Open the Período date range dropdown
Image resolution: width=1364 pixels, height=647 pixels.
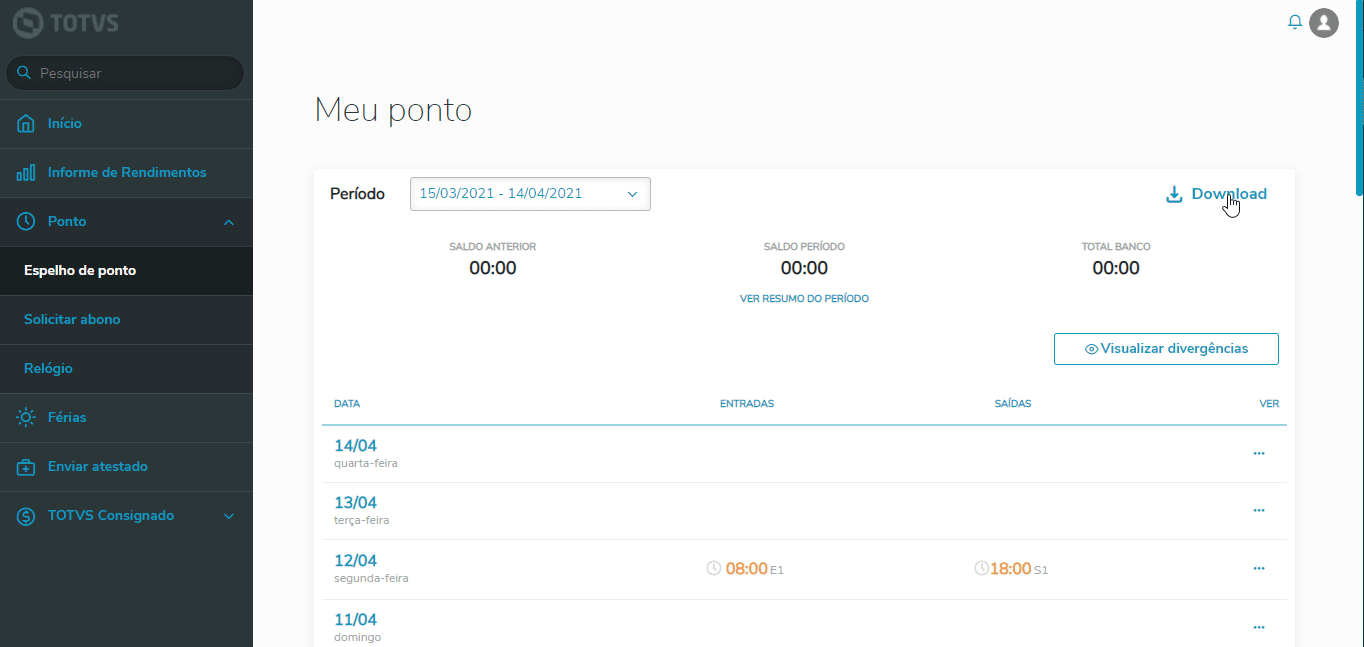pyautogui.click(x=530, y=194)
